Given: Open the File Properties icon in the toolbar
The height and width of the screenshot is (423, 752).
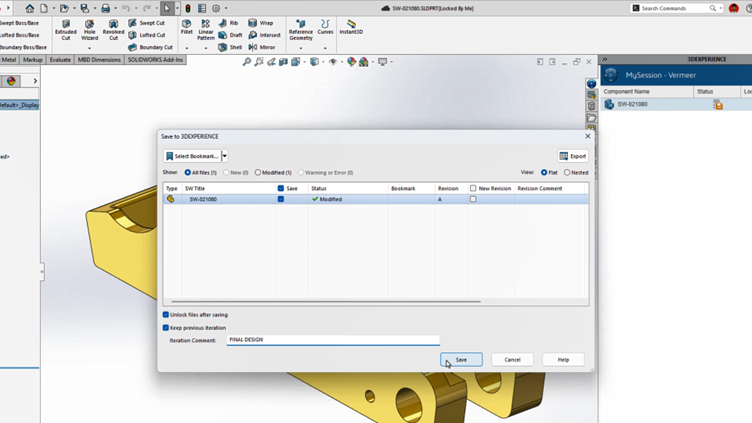Looking at the screenshot, I should pos(202,8).
